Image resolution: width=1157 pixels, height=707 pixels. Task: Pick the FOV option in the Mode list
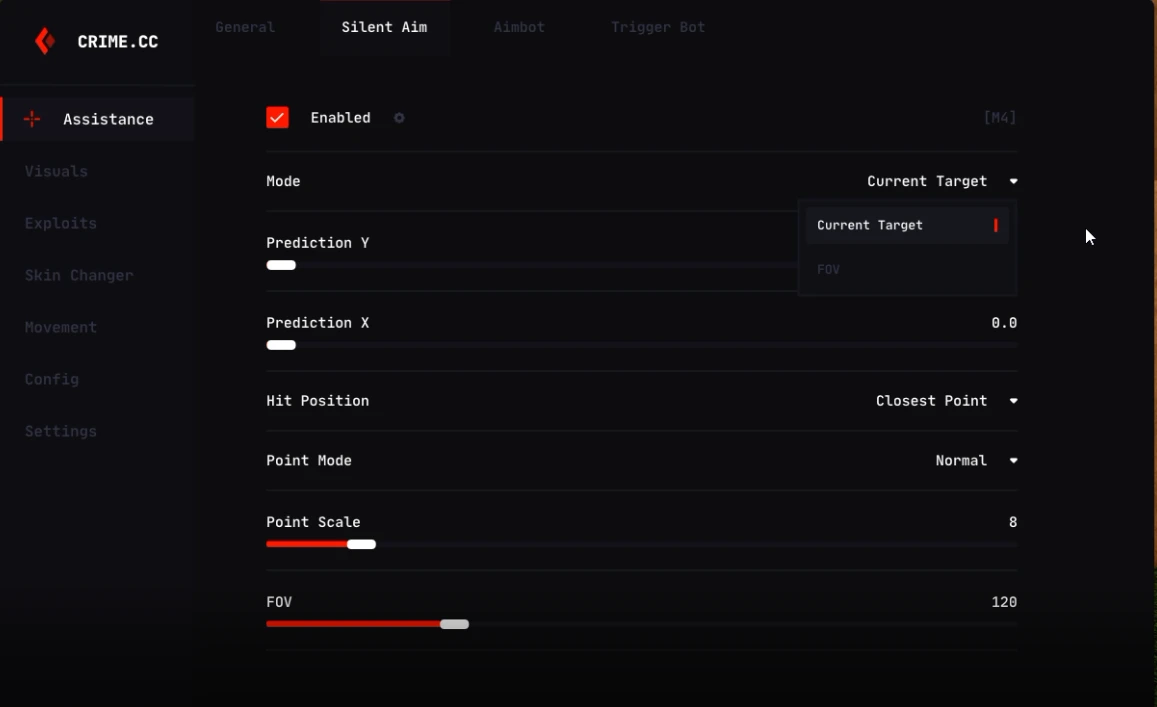click(x=907, y=269)
